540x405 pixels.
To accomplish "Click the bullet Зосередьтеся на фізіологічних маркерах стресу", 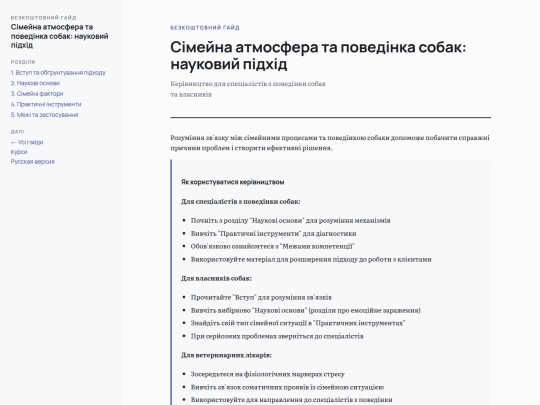I will (268, 374).
